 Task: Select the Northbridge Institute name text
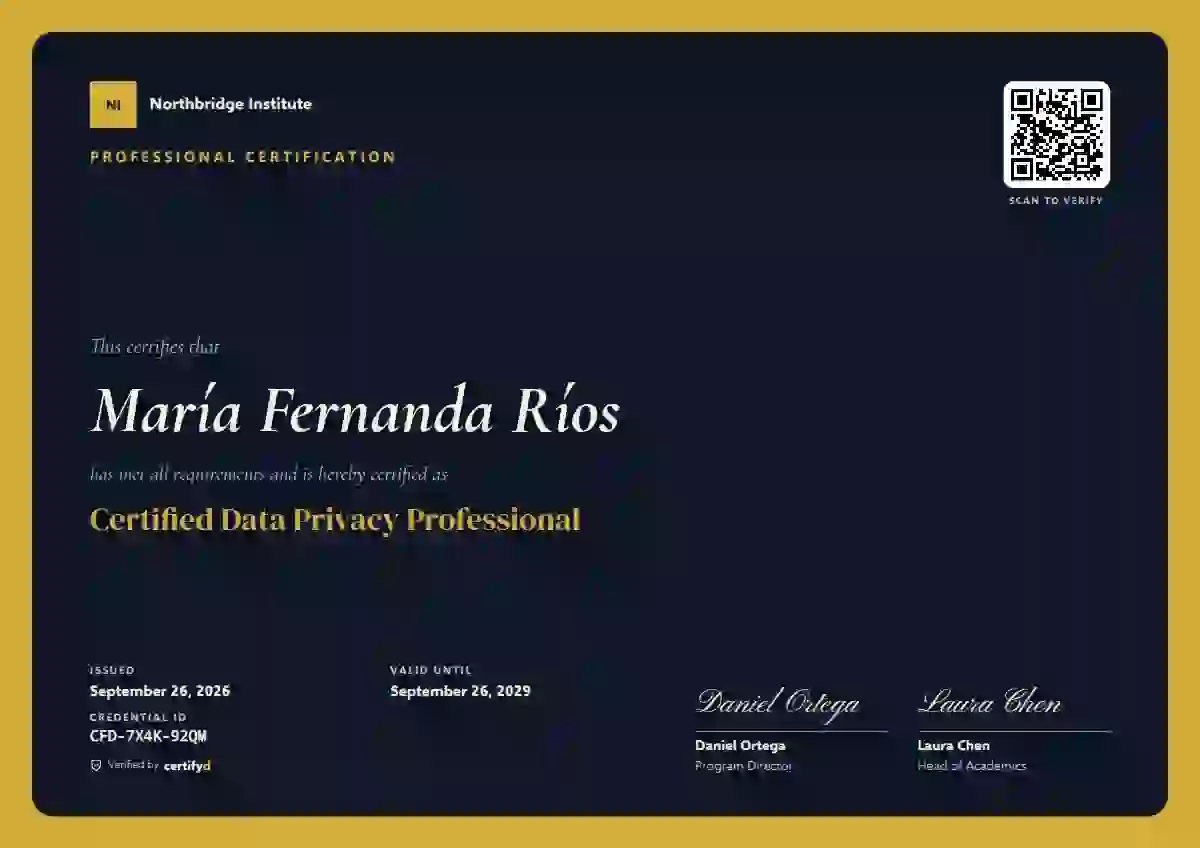click(230, 104)
